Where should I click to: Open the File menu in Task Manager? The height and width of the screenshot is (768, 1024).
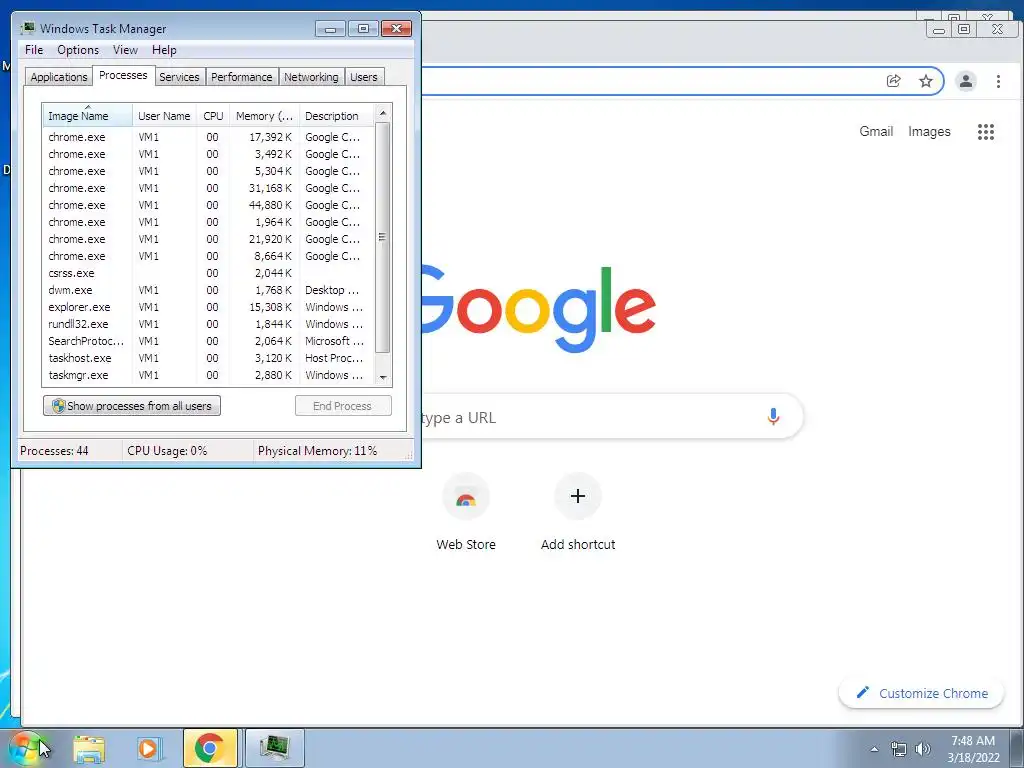click(x=34, y=50)
